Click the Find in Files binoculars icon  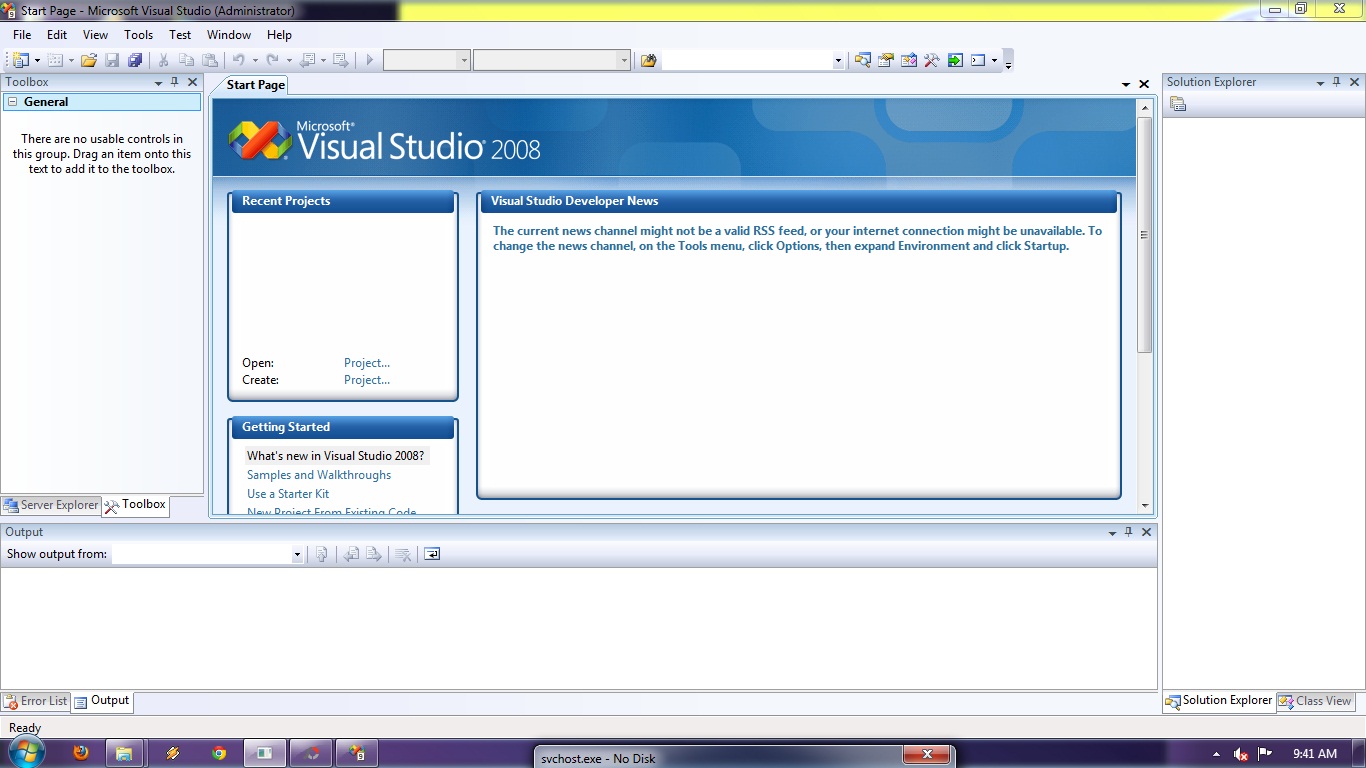tap(648, 60)
